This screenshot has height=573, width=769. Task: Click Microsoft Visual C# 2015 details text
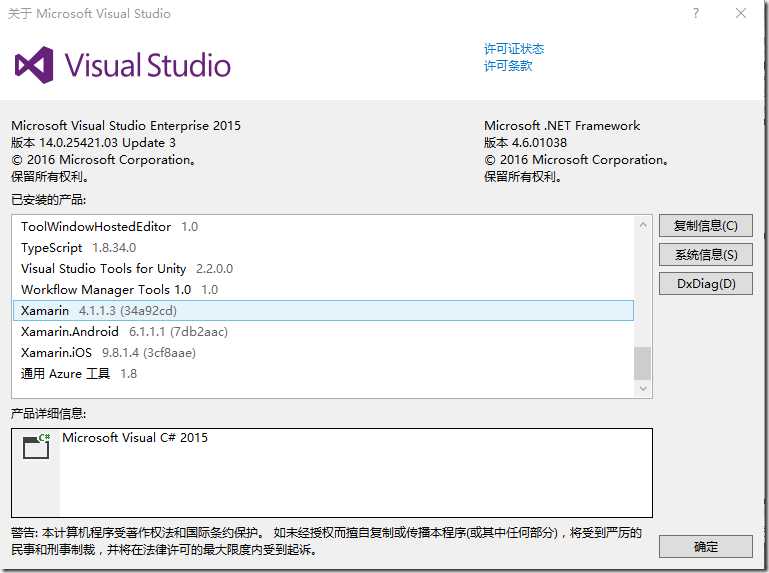(x=135, y=438)
